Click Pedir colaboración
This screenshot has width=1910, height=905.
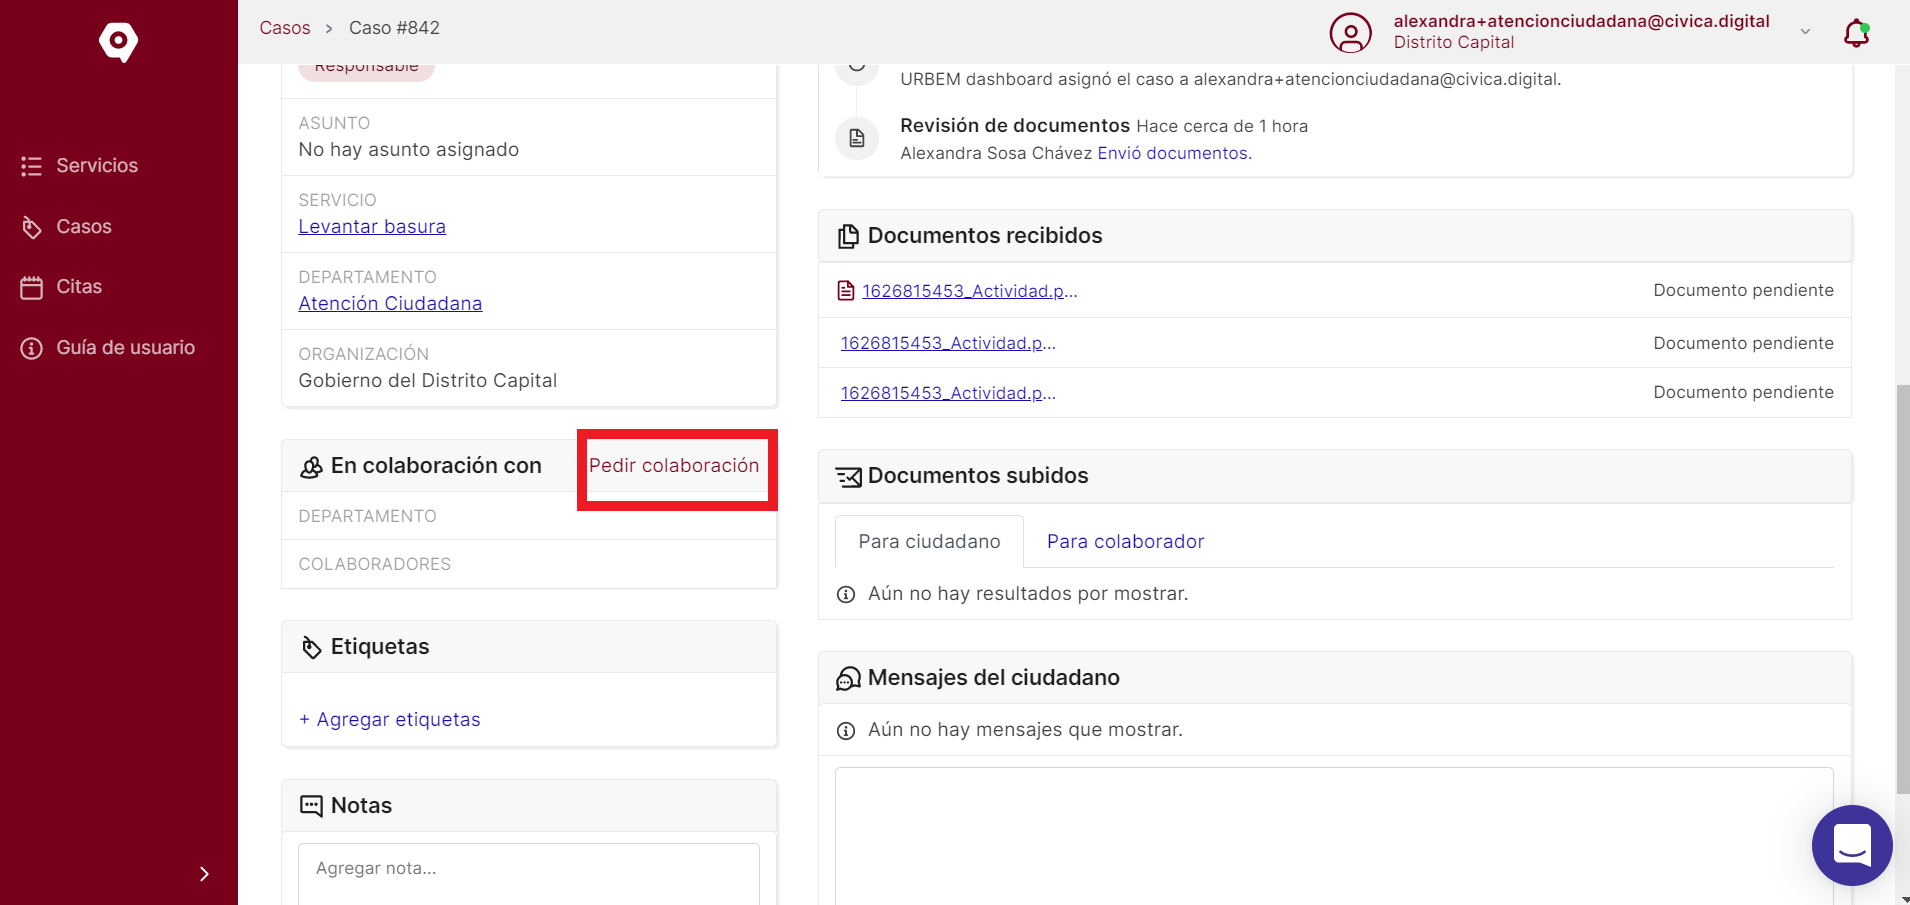click(674, 466)
